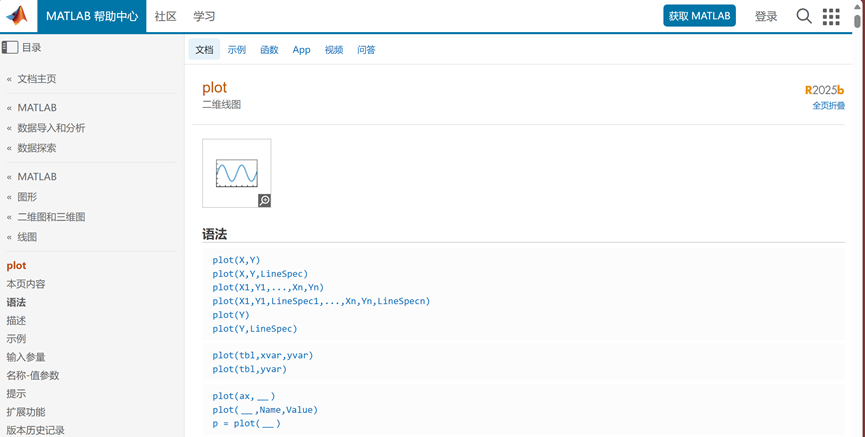Switch to the 示例 tab
Screen dimensions: 865x437
point(237,50)
